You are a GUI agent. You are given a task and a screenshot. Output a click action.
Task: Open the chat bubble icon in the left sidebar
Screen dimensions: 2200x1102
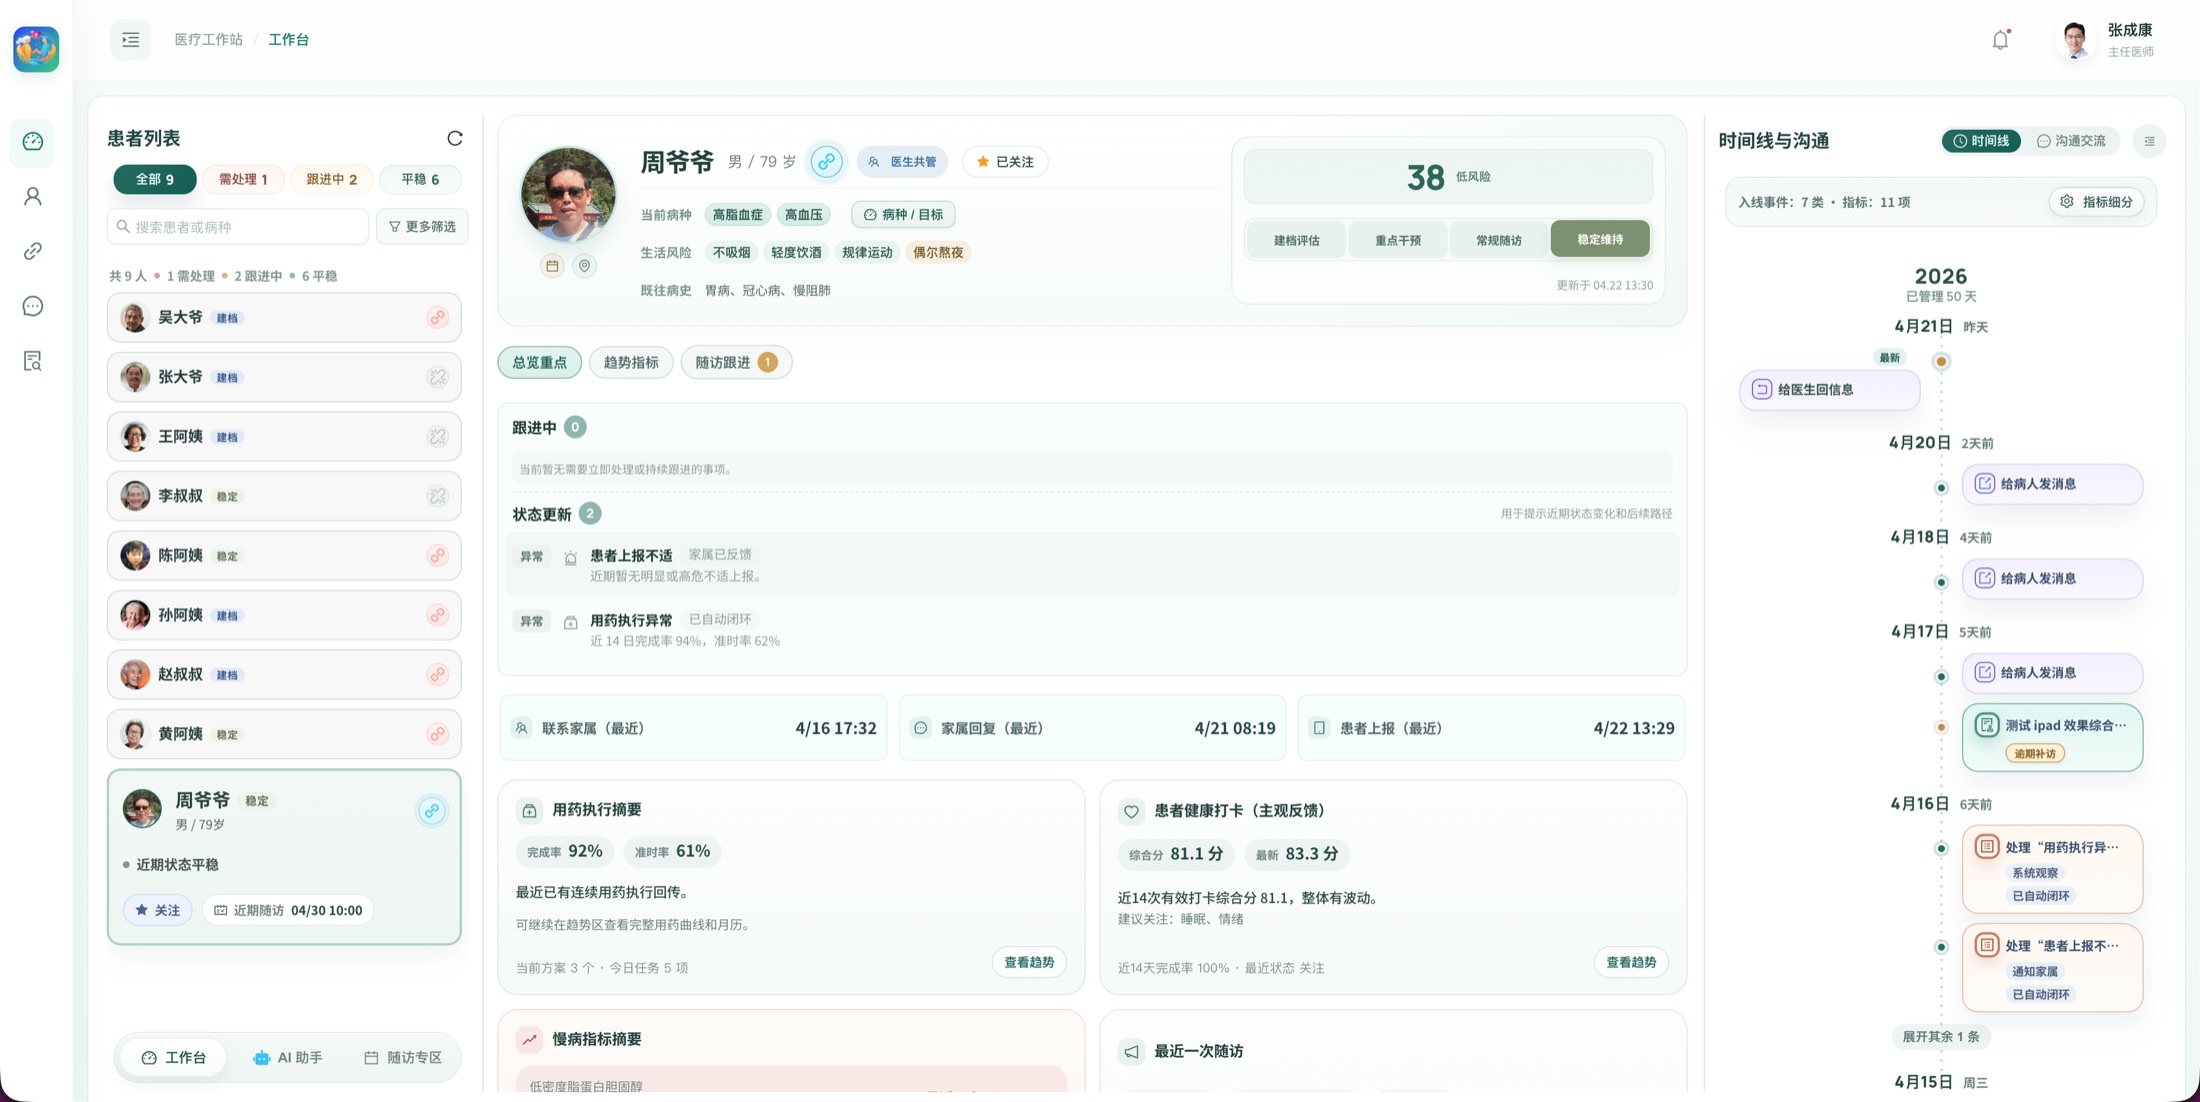[x=33, y=306]
